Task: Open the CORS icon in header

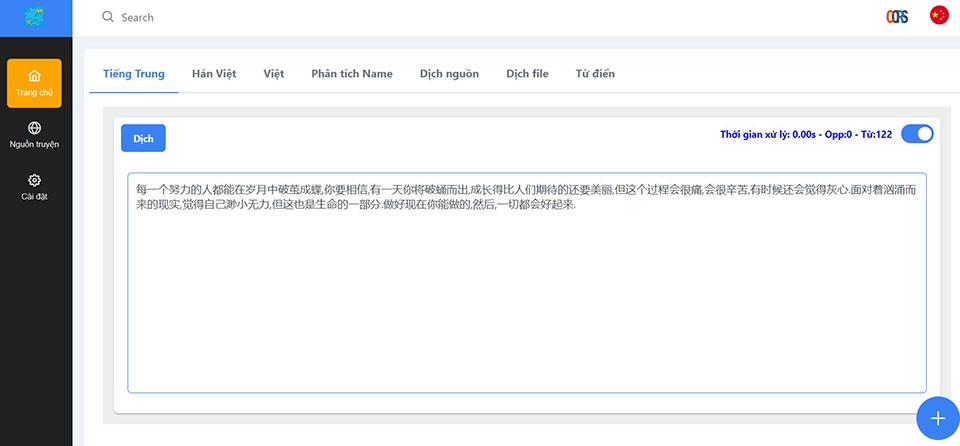Action: tap(897, 17)
